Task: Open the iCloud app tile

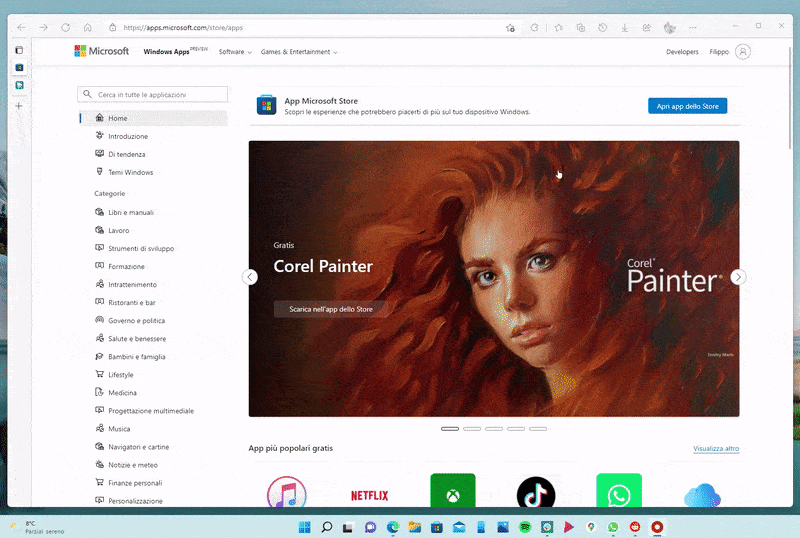Action: [702, 495]
